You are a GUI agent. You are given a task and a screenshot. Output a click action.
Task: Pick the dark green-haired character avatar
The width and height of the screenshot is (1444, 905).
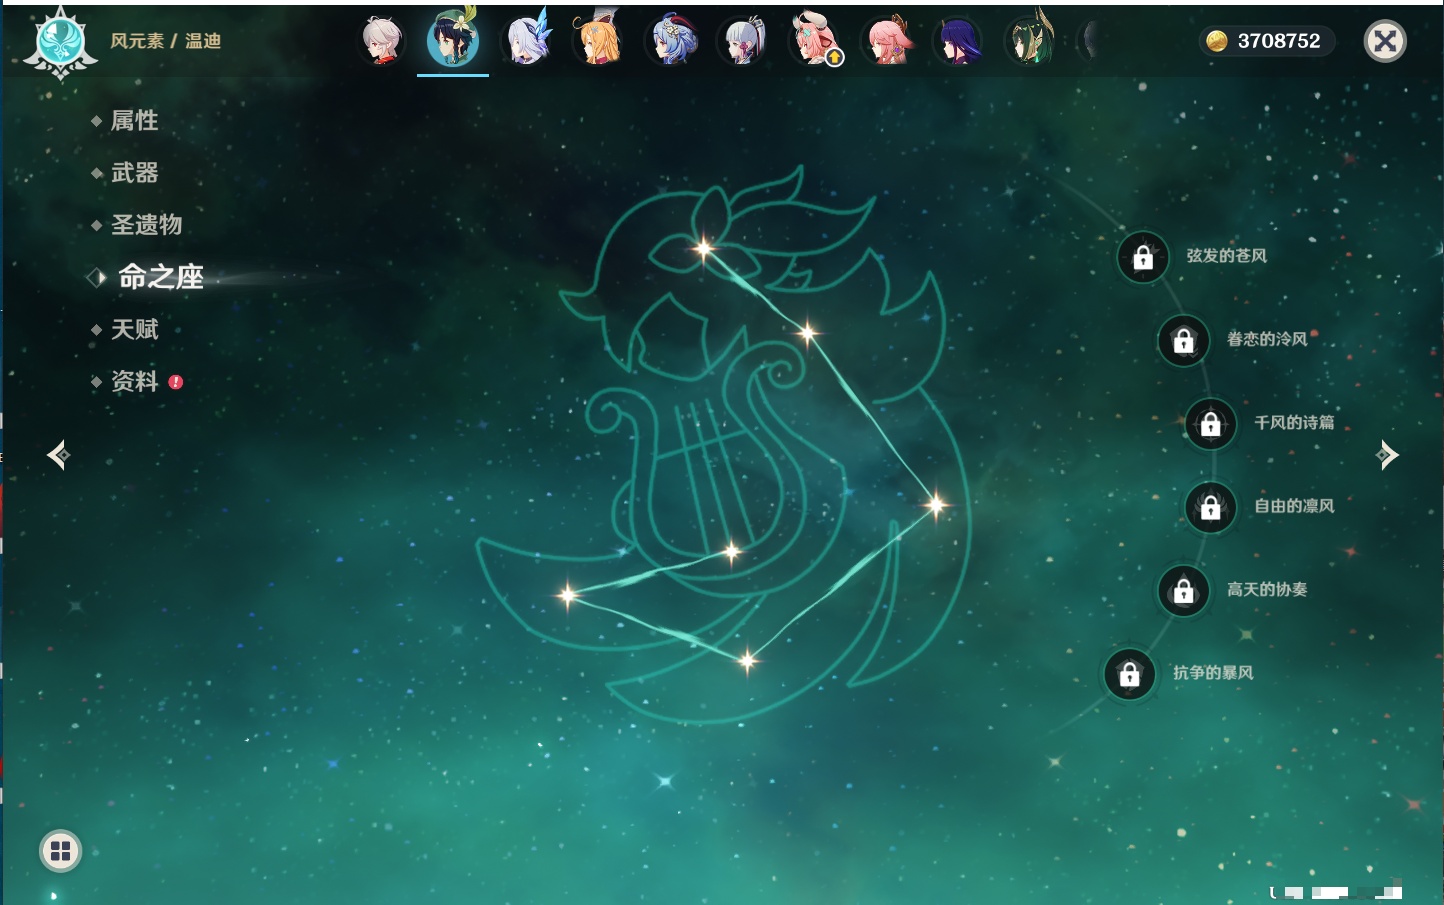(x=1030, y=41)
